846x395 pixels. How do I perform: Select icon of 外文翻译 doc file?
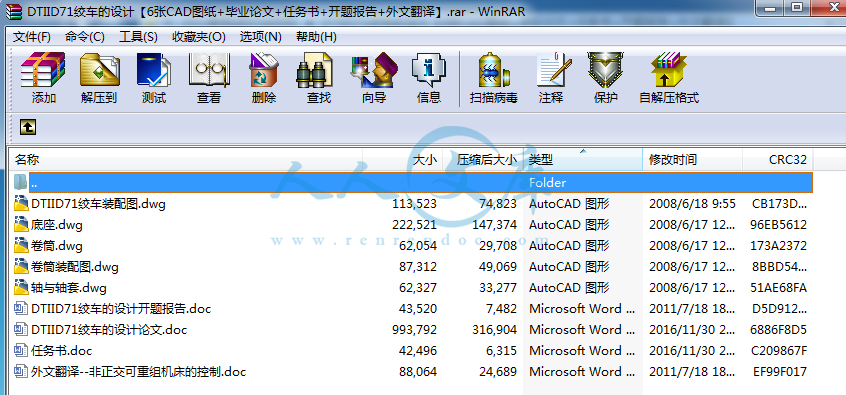pyautogui.click(x=21, y=372)
